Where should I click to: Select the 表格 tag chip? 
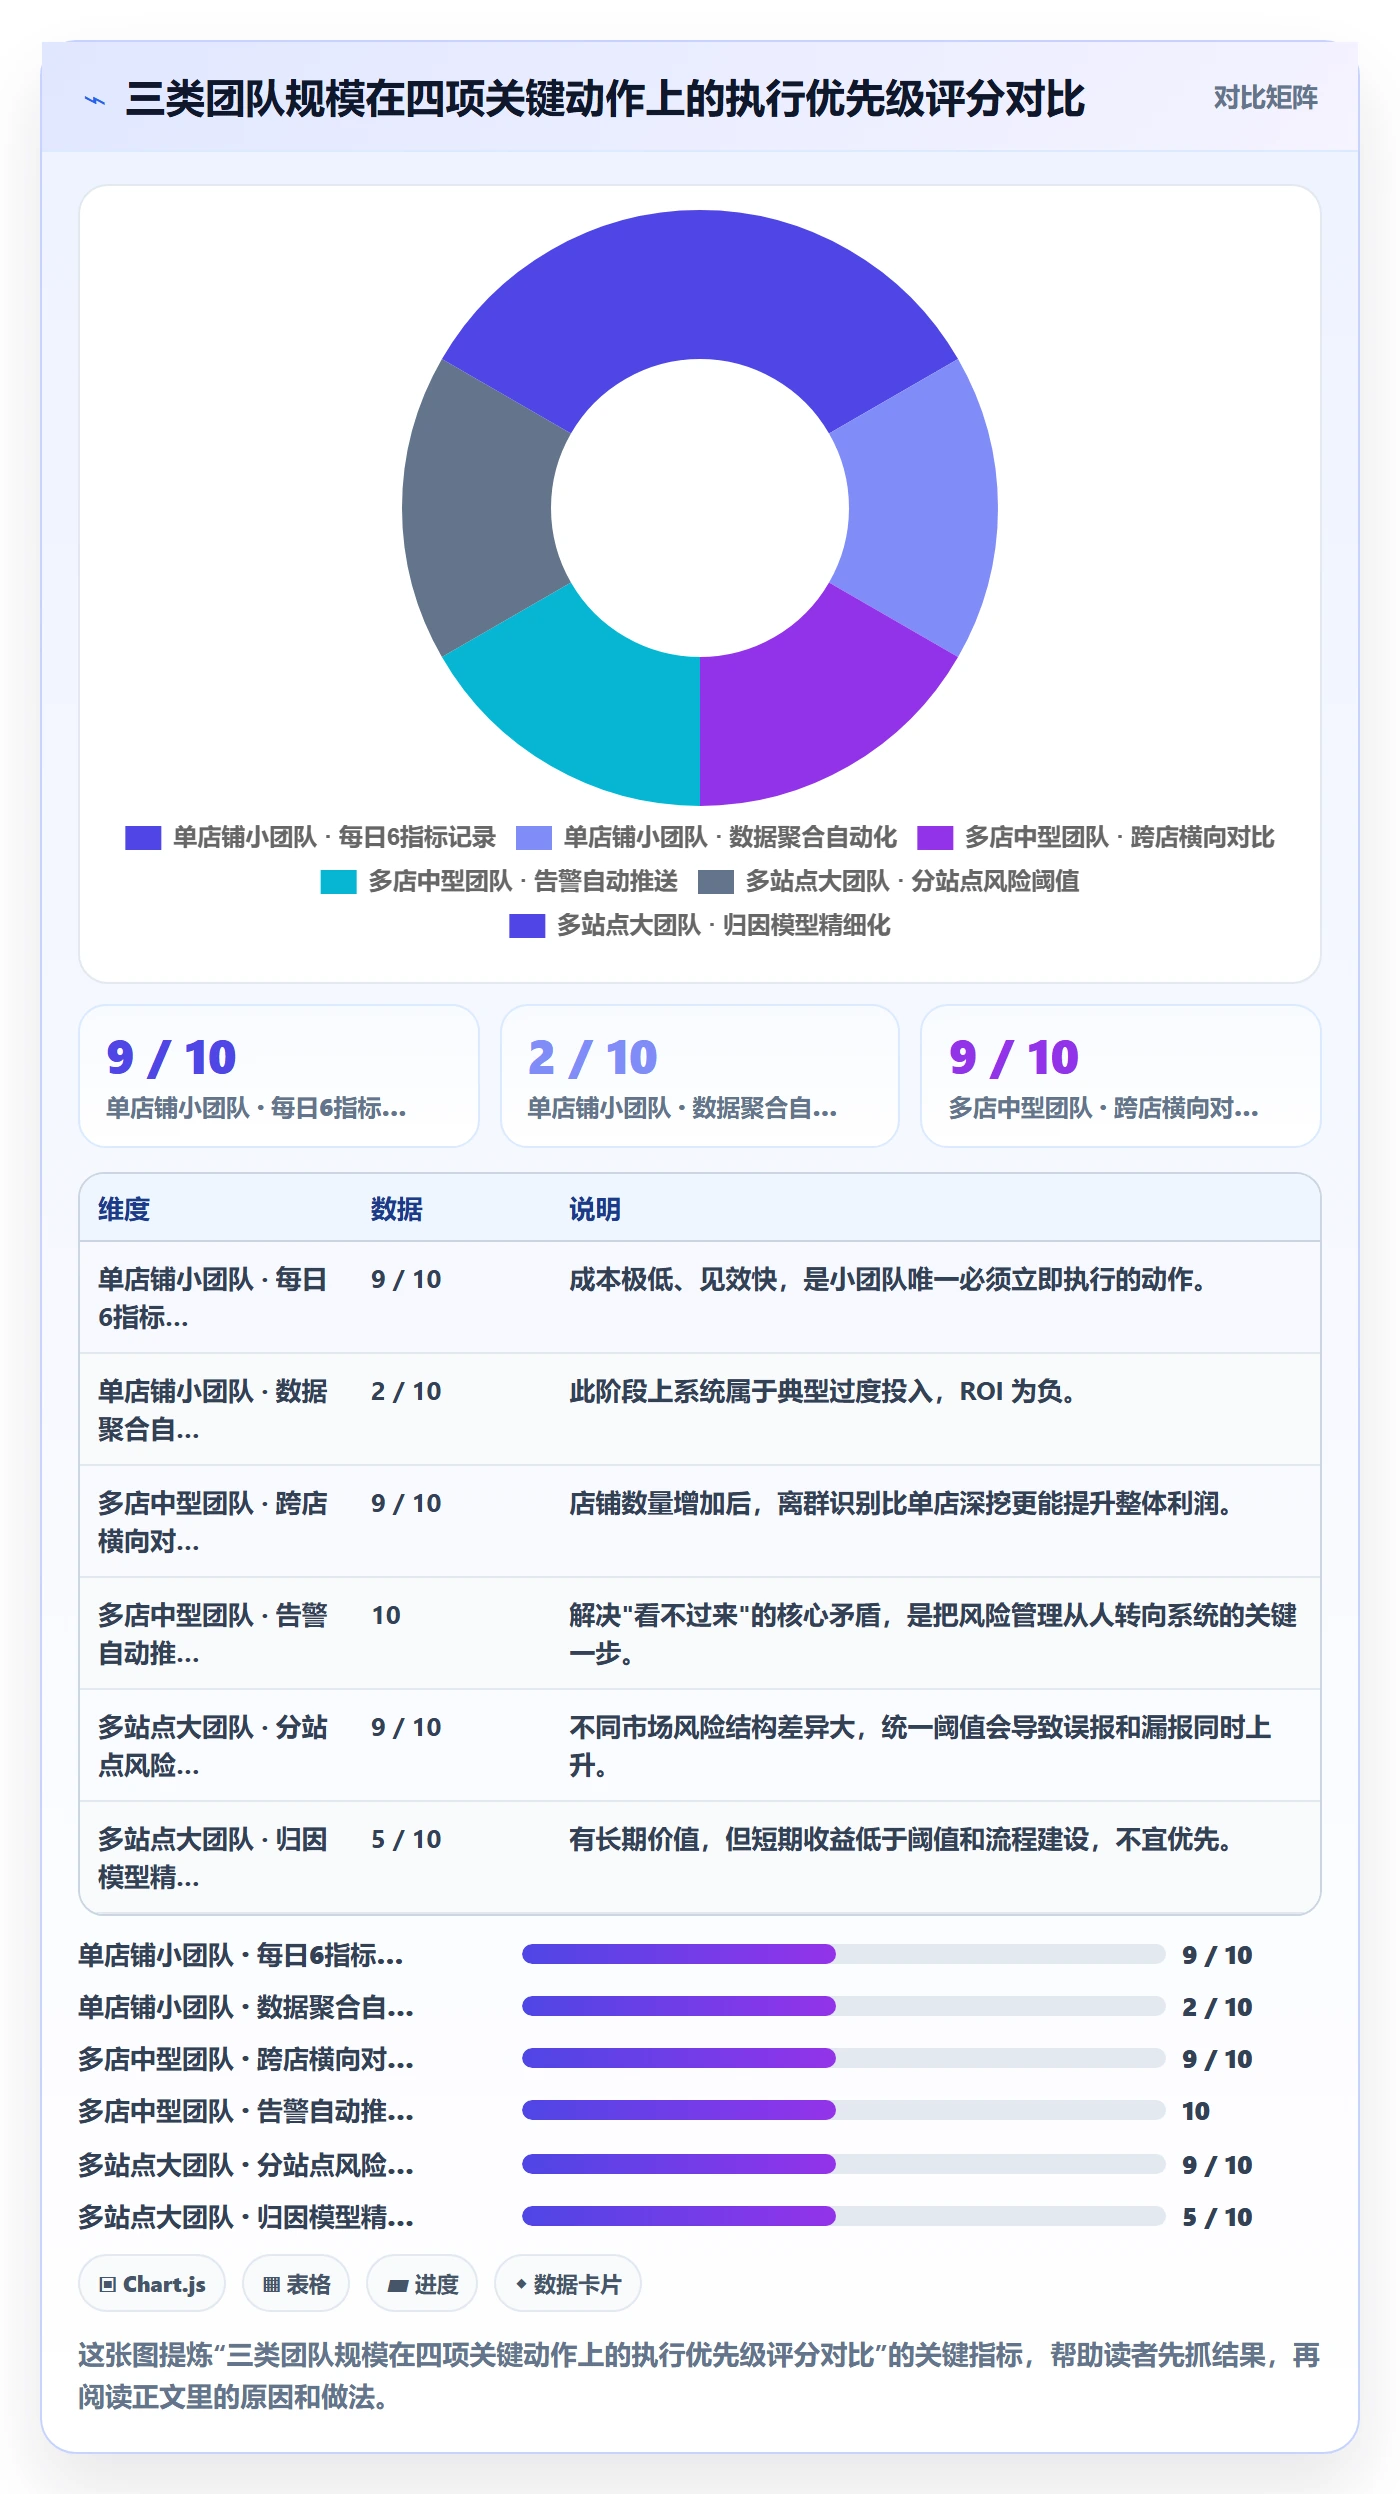click(x=296, y=2284)
